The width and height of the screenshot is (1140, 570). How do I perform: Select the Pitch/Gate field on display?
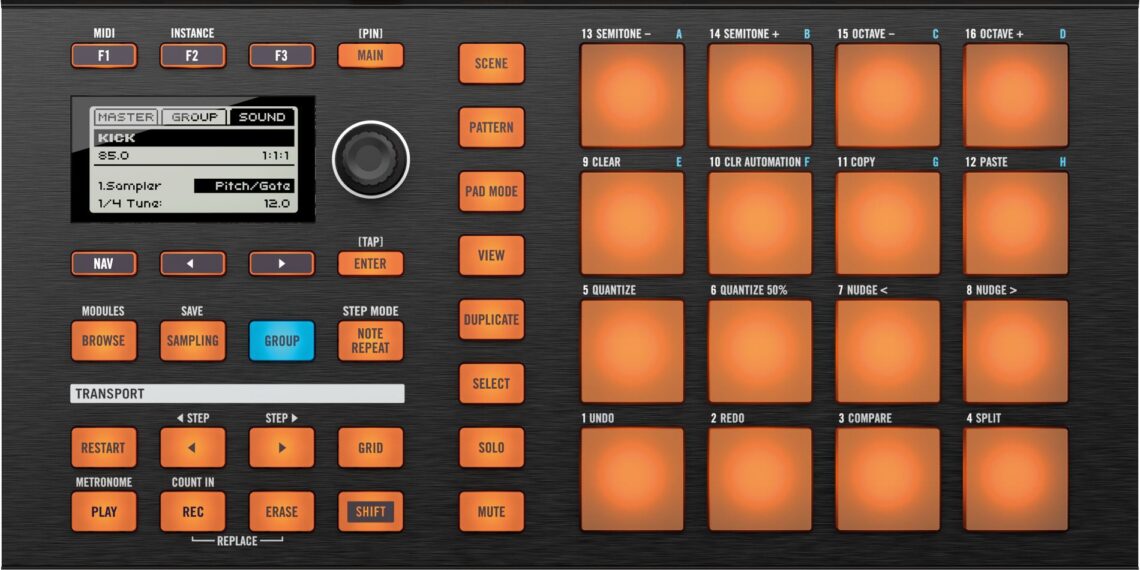244,186
